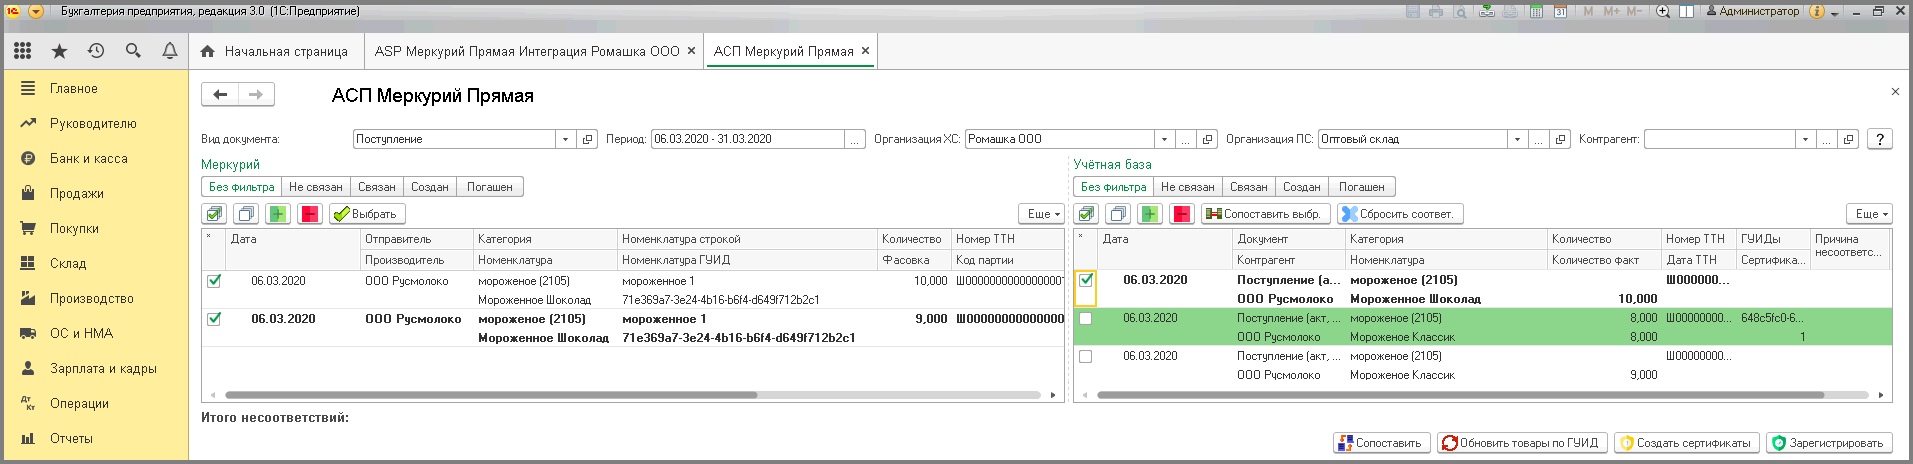Open the search magnifier icon
The width and height of the screenshot is (1913, 464).
(133, 50)
